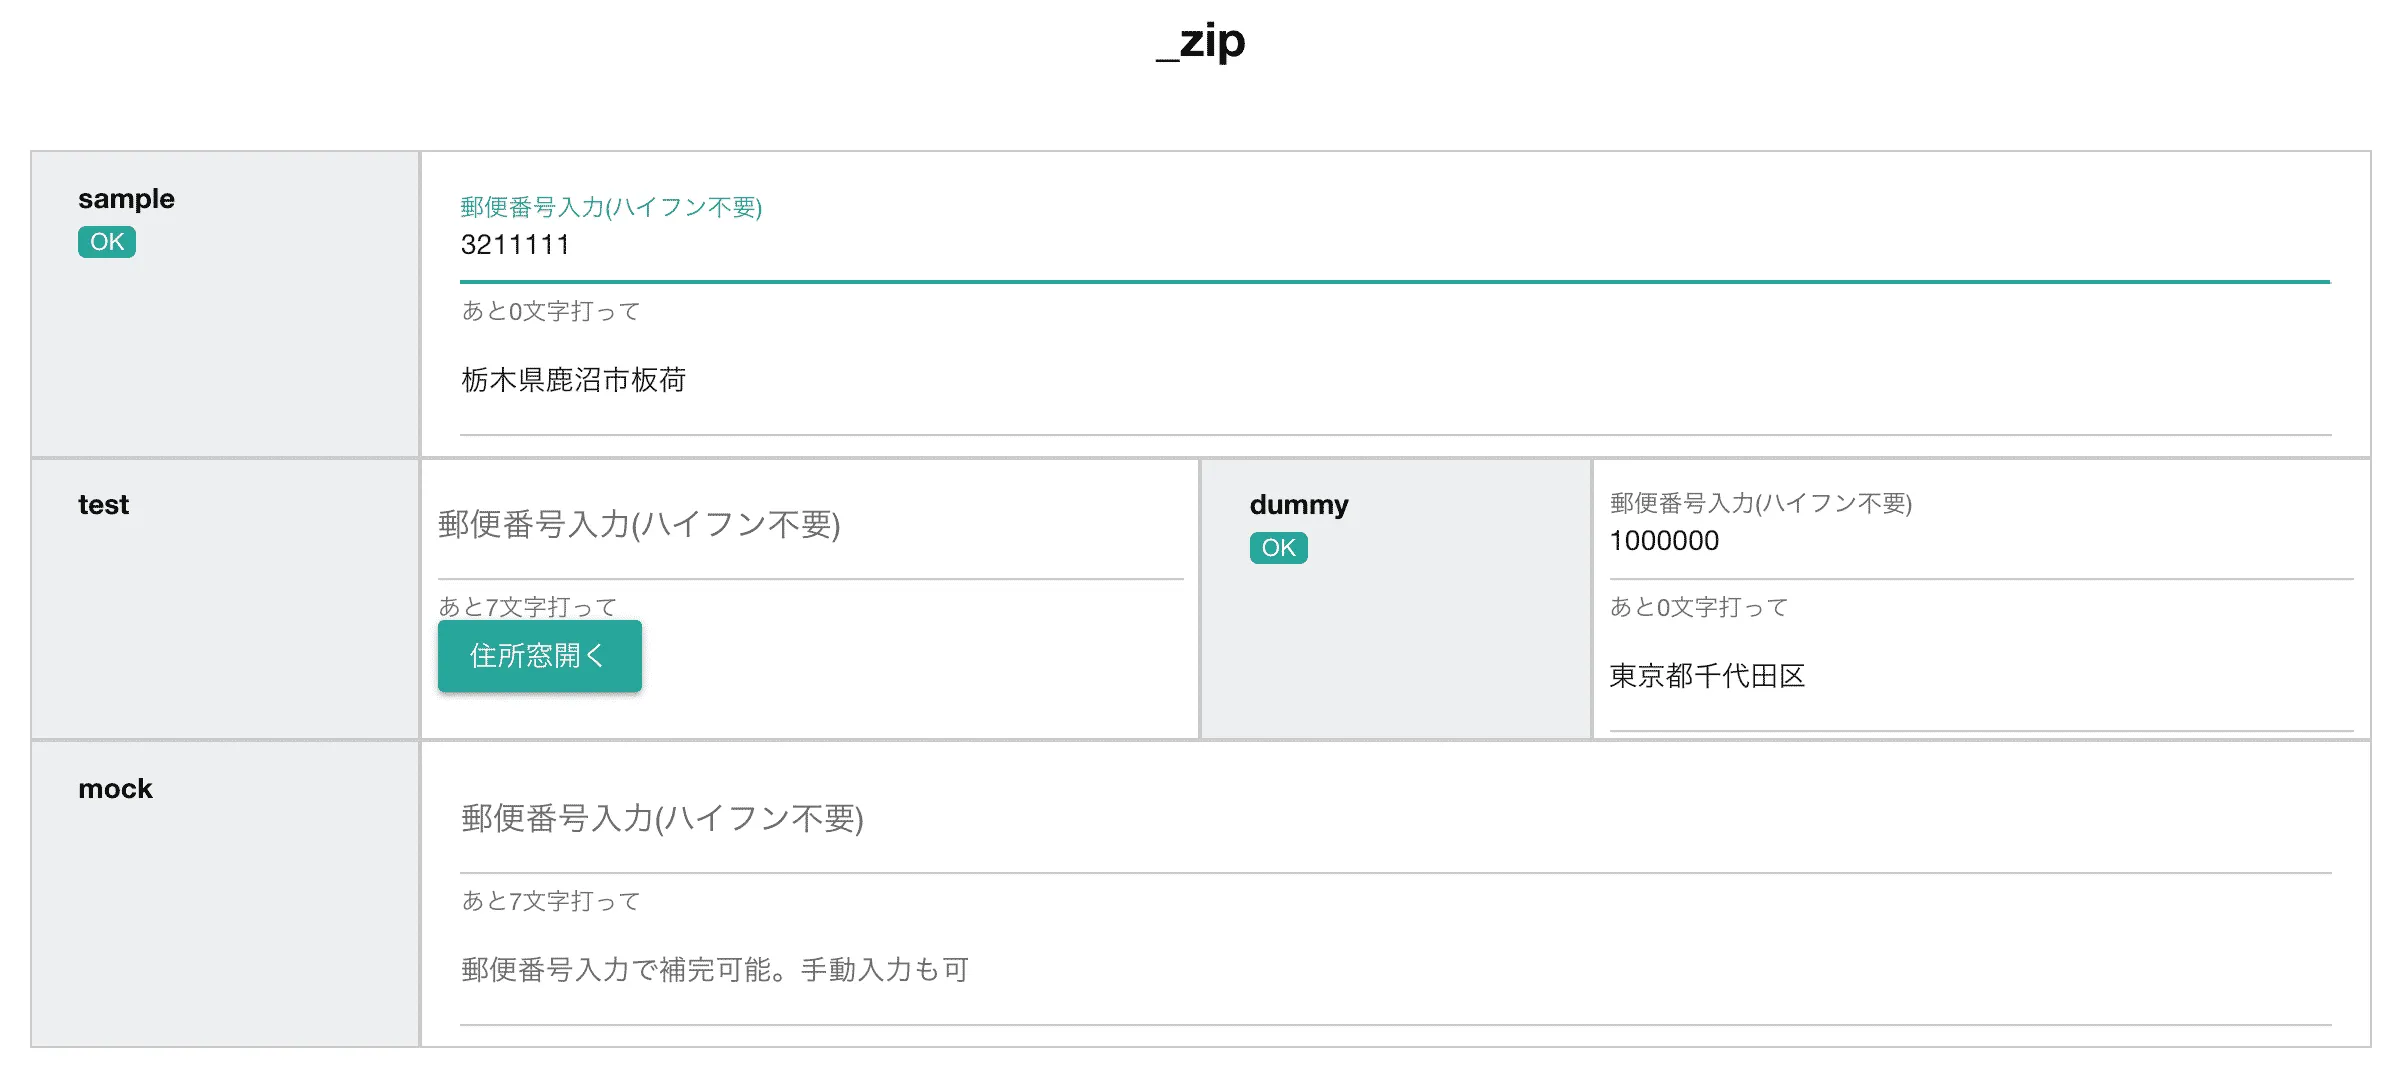
Task: Click あと7文字打って counter in test section
Action: point(527,606)
